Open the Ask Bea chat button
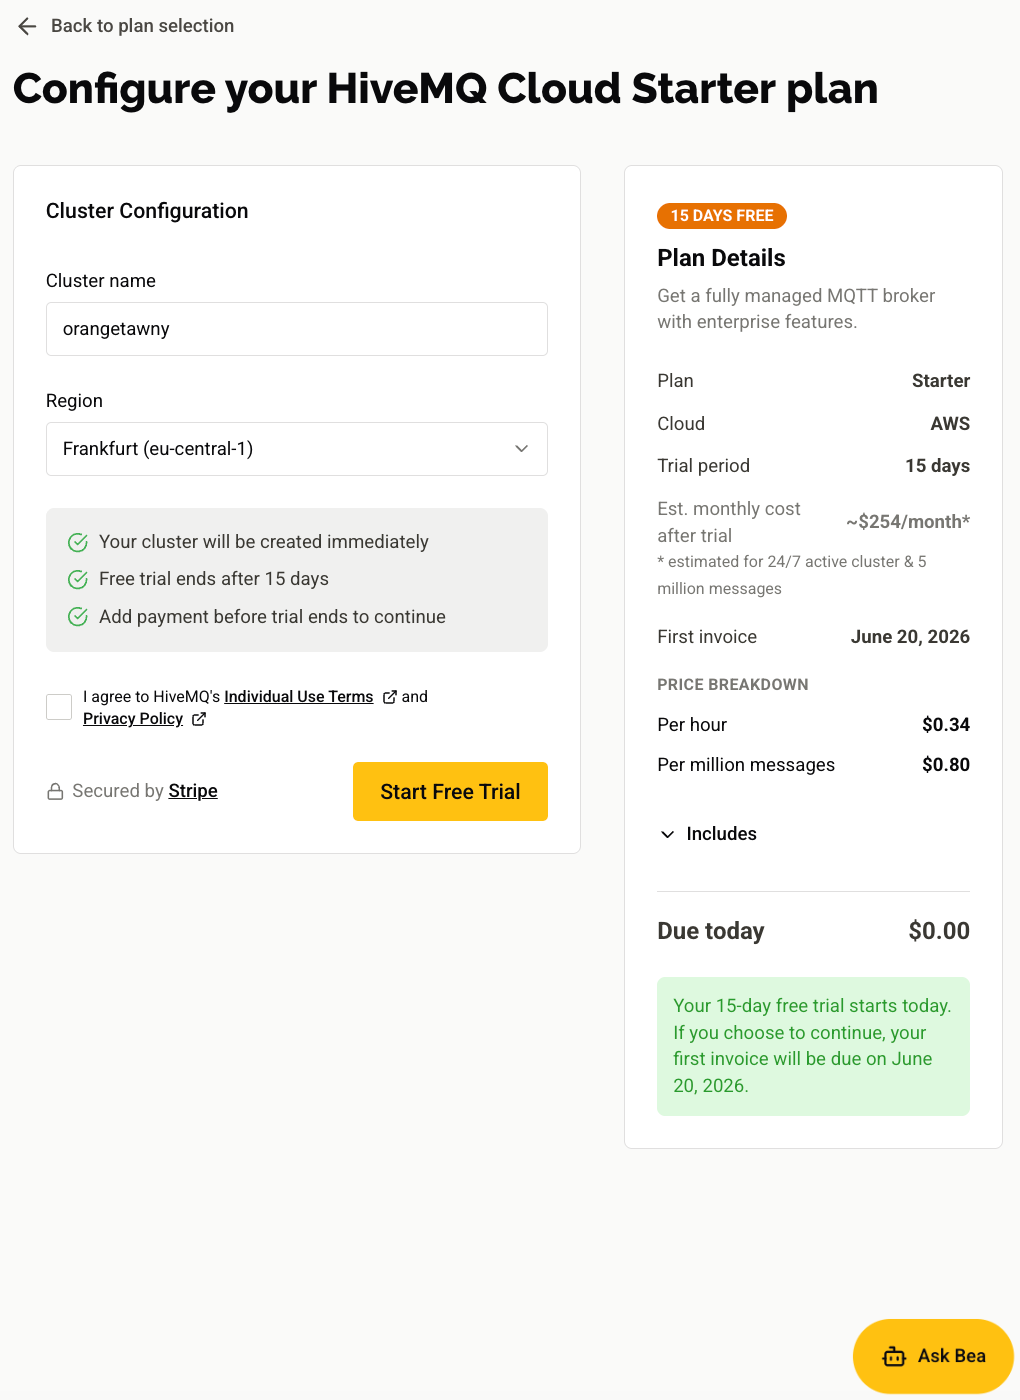The height and width of the screenshot is (1400, 1020). click(x=933, y=1356)
